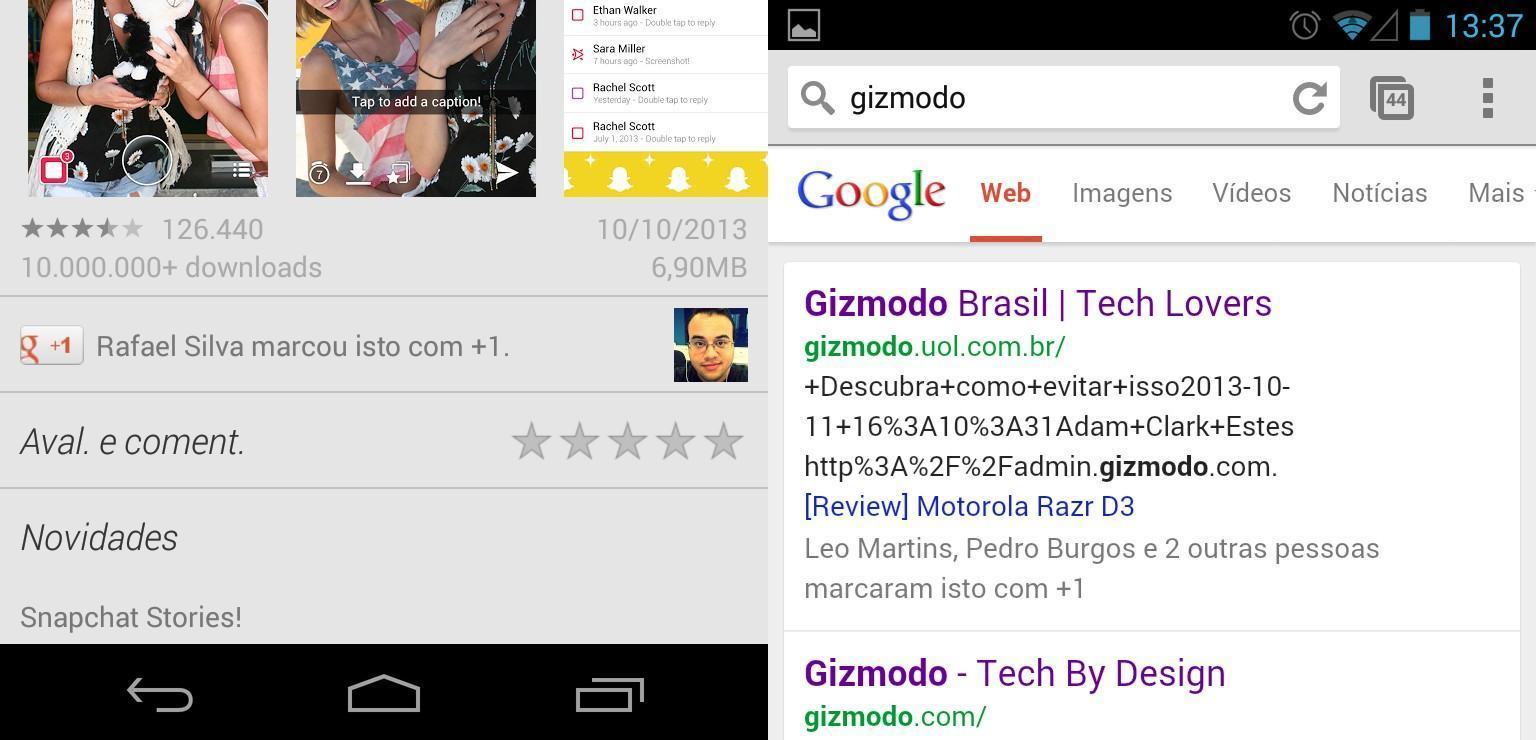Switch to the Notícias tab
This screenshot has height=740, width=1536.
click(x=1379, y=193)
